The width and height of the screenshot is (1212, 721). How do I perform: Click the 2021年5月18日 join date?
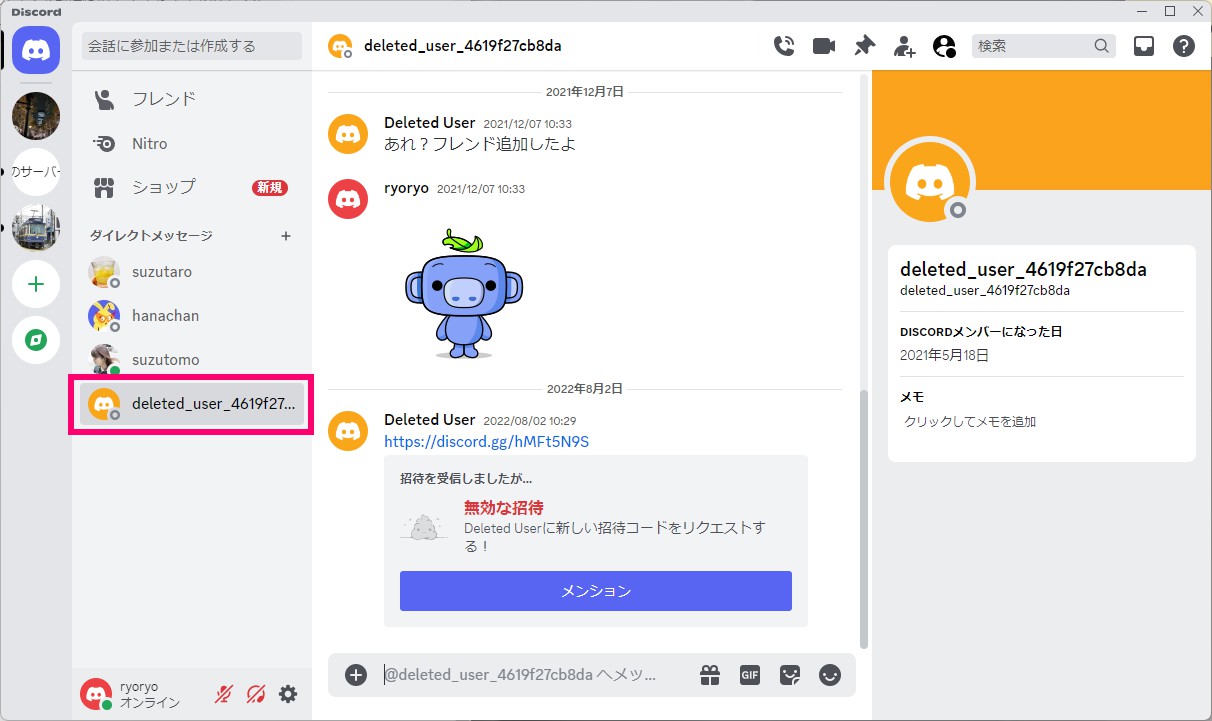[x=945, y=355]
